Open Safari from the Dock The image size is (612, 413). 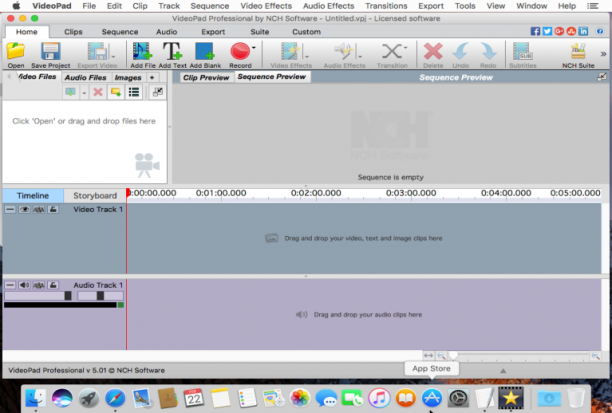pyautogui.click(x=115, y=398)
